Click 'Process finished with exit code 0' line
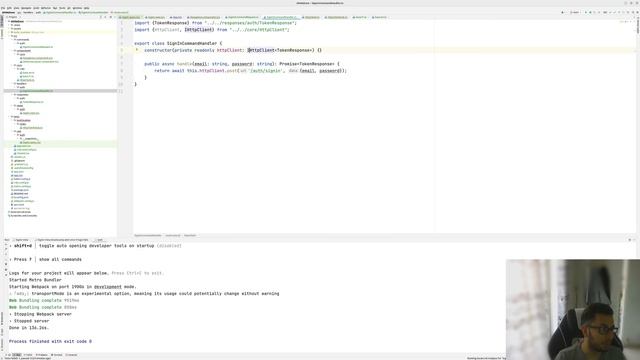 click(x=50, y=341)
